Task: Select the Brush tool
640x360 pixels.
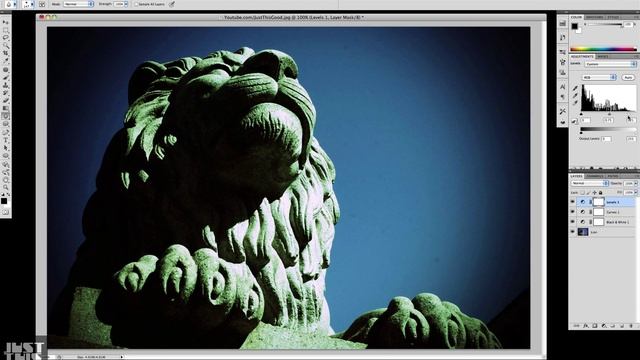Action: pos(6,78)
